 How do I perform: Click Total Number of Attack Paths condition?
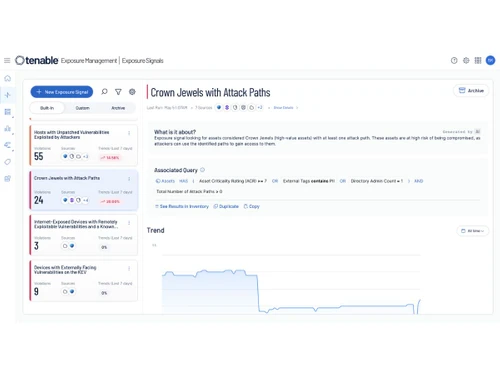tap(189, 191)
